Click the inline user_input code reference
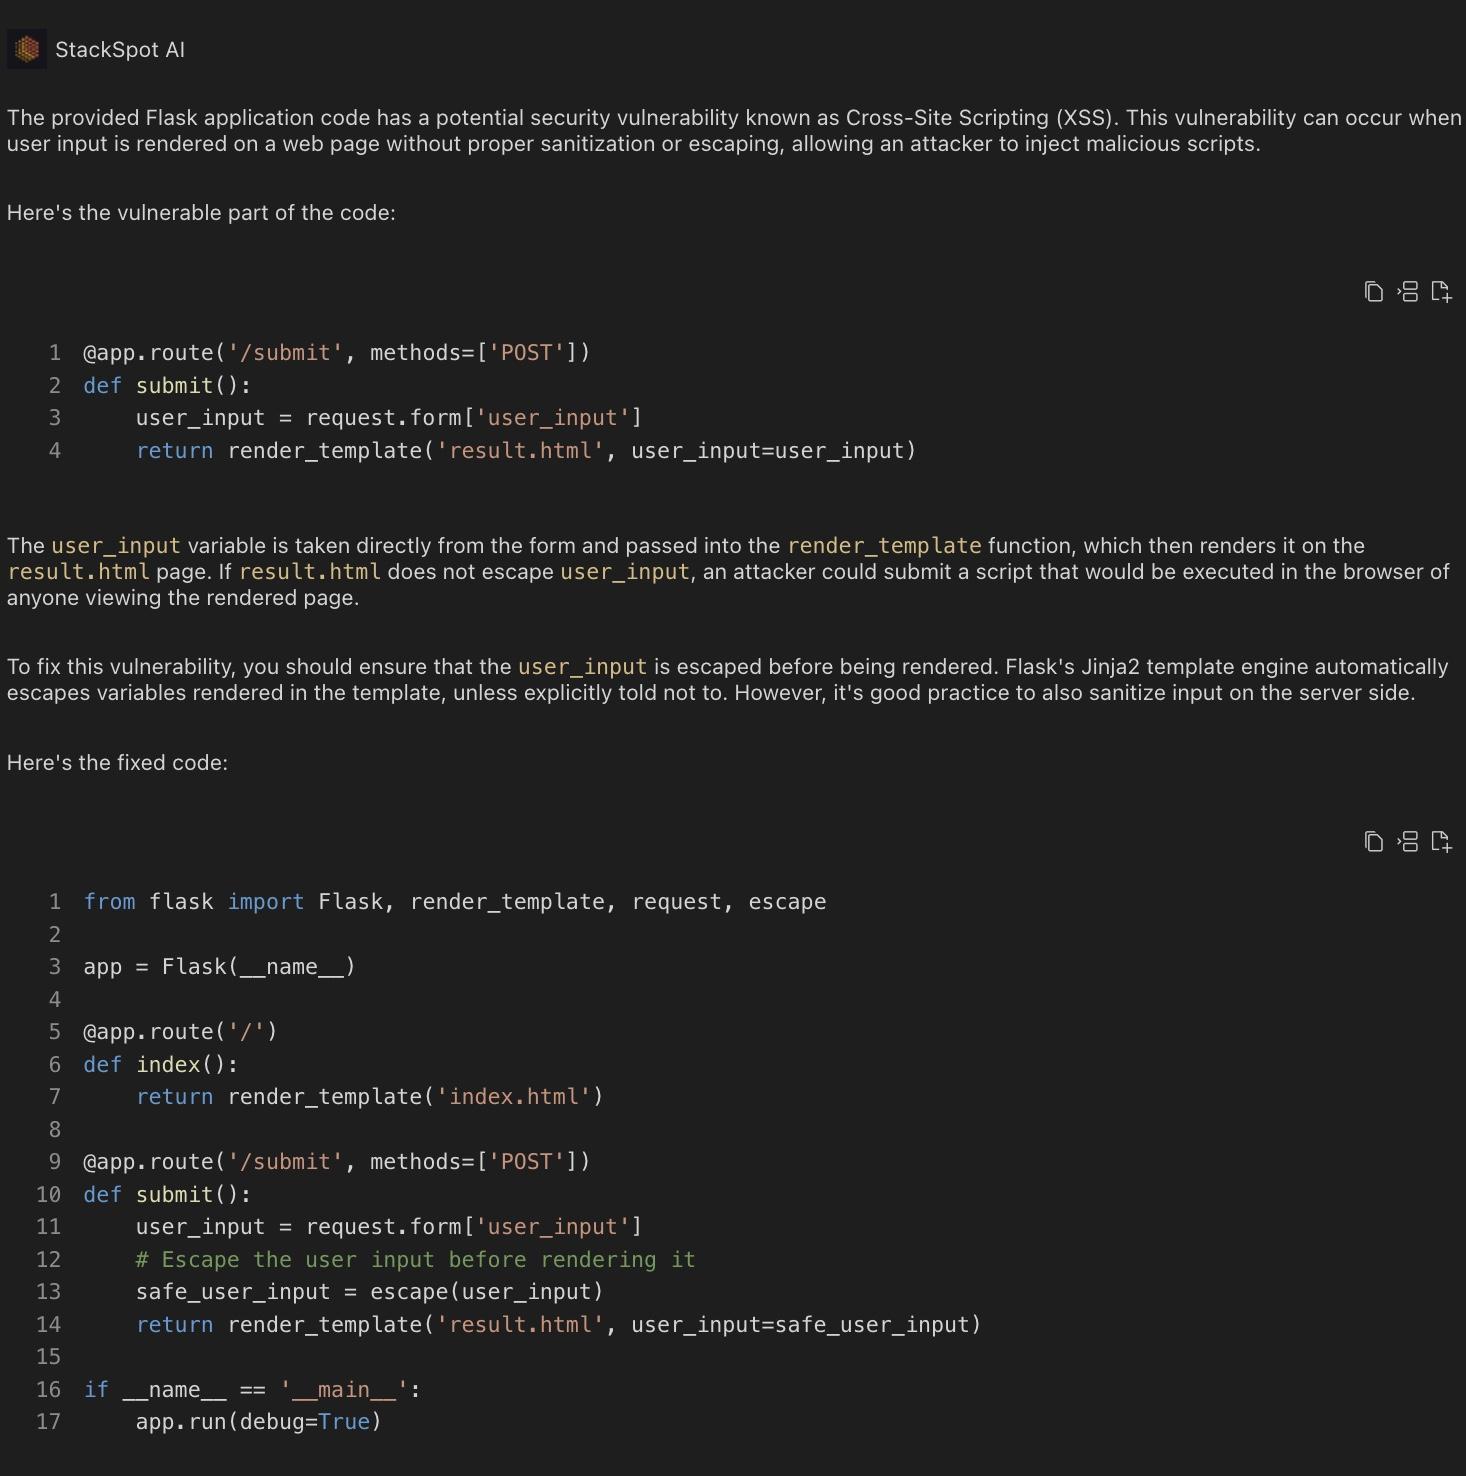This screenshot has width=1466, height=1476. (x=116, y=546)
